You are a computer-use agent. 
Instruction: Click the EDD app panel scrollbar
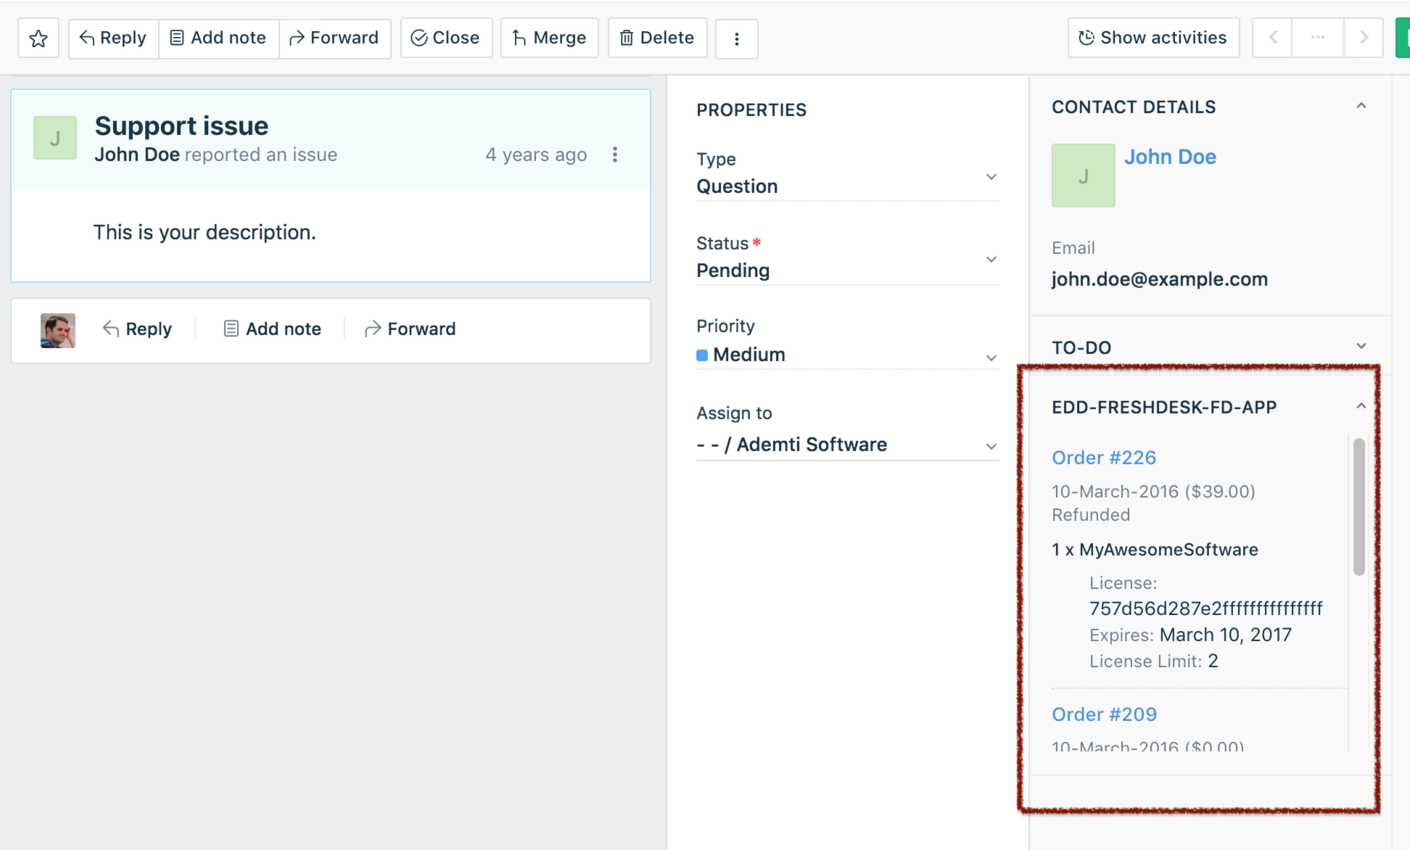point(1359,506)
